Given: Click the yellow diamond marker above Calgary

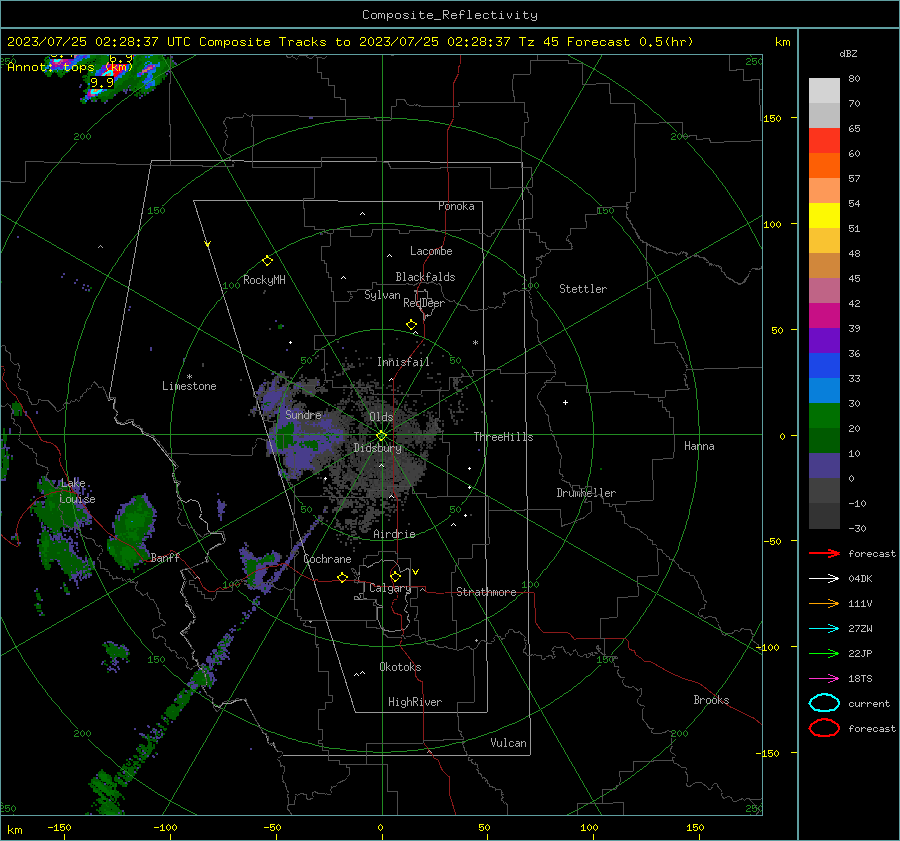Looking at the screenshot, I should pyautogui.click(x=395, y=576).
